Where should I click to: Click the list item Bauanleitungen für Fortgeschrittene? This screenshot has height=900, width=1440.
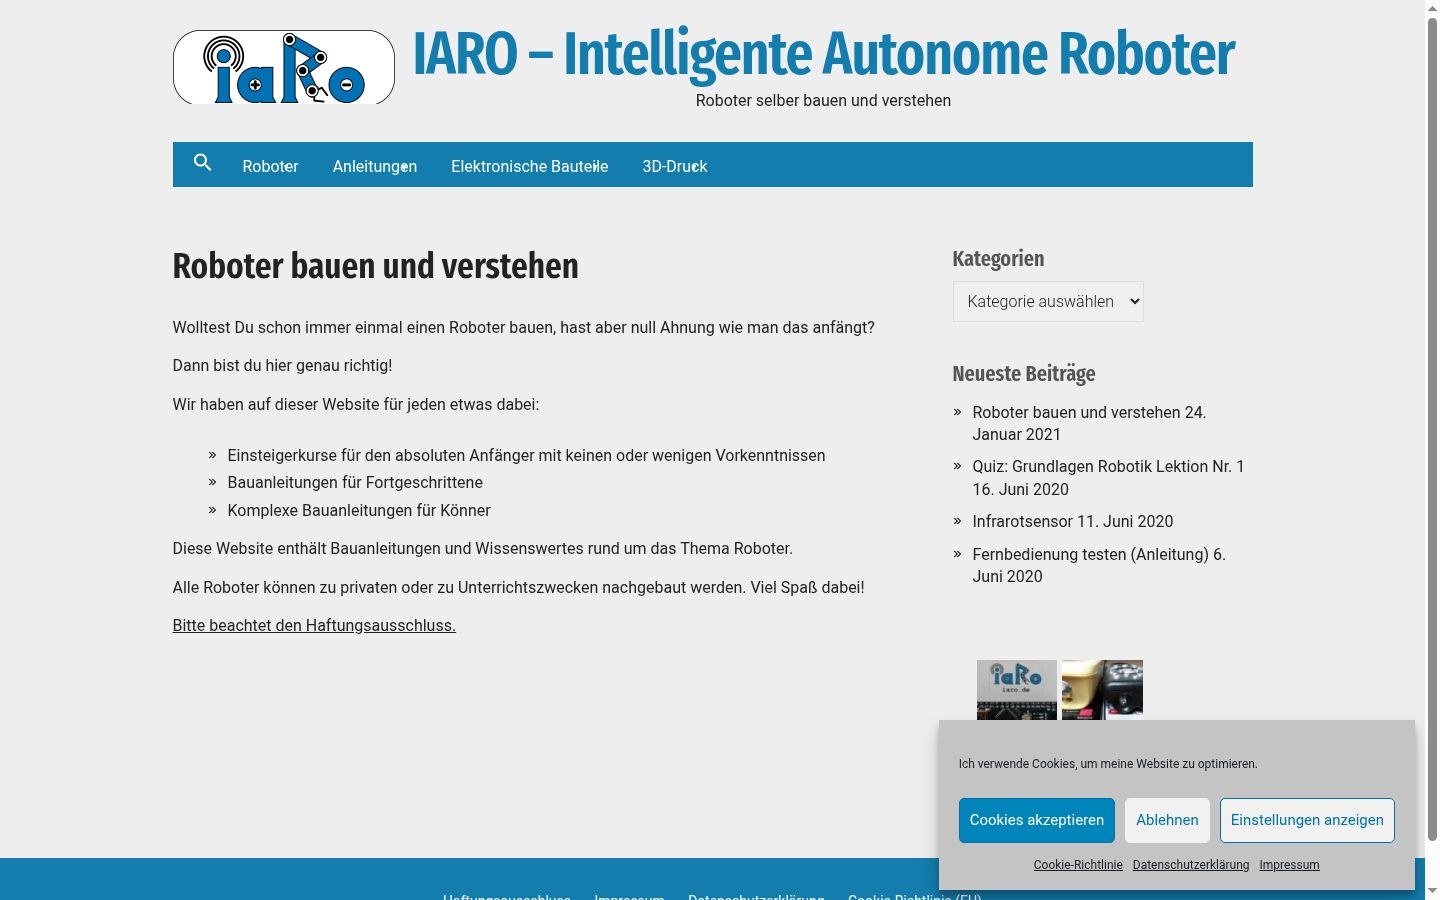355,482
